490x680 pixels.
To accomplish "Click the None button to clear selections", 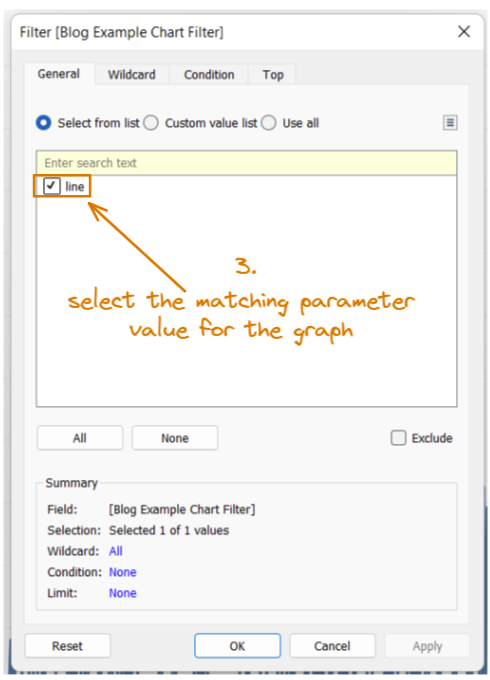I will pos(175,438).
